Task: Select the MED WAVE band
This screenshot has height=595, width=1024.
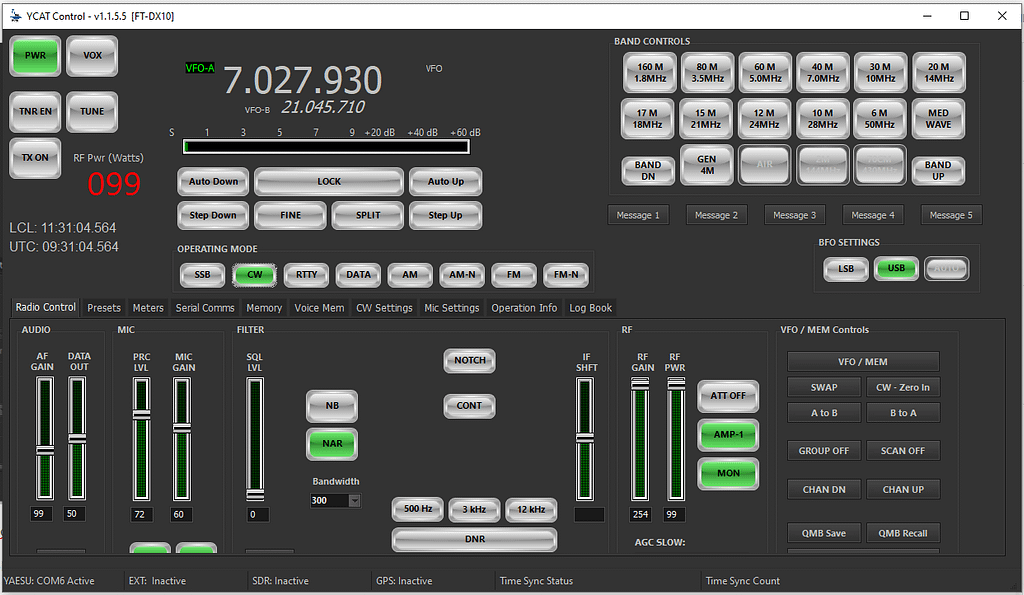Action: [x=938, y=119]
